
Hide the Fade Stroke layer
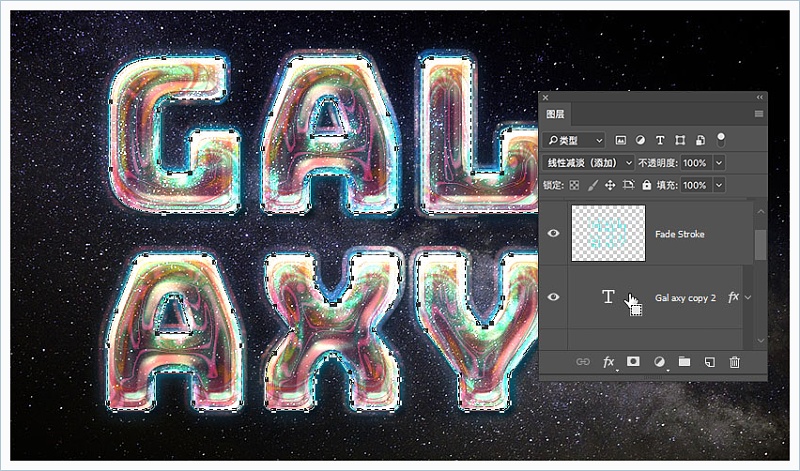coord(554,234)
